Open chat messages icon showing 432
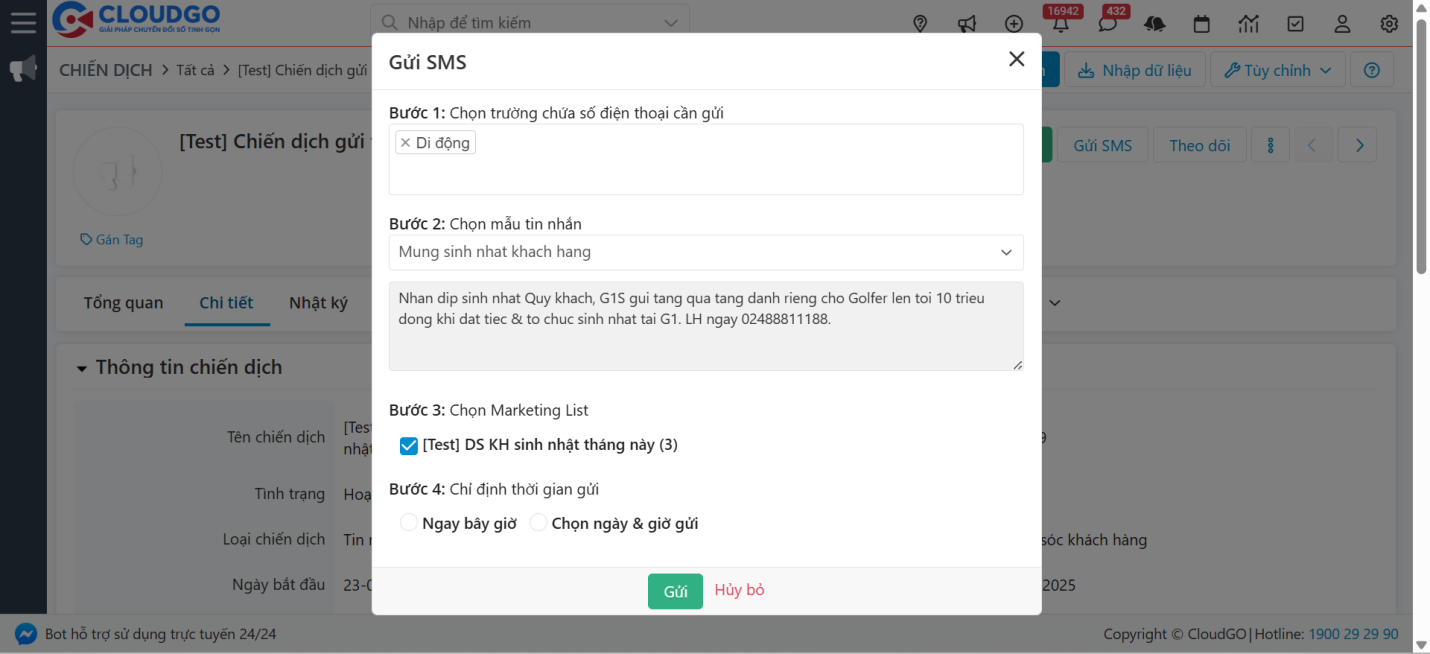 pos(1107,22)
